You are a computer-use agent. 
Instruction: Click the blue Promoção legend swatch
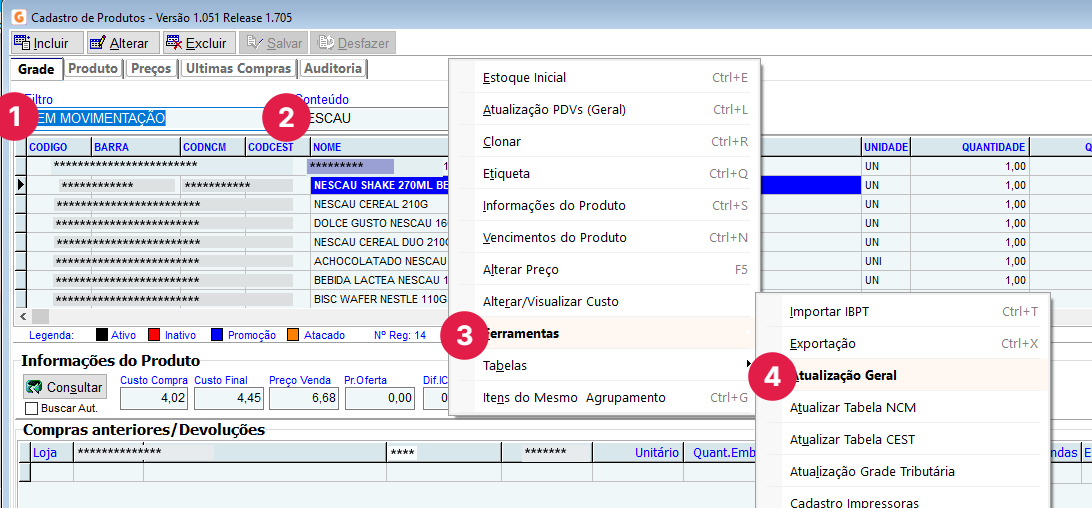click(x=217, y=335)
